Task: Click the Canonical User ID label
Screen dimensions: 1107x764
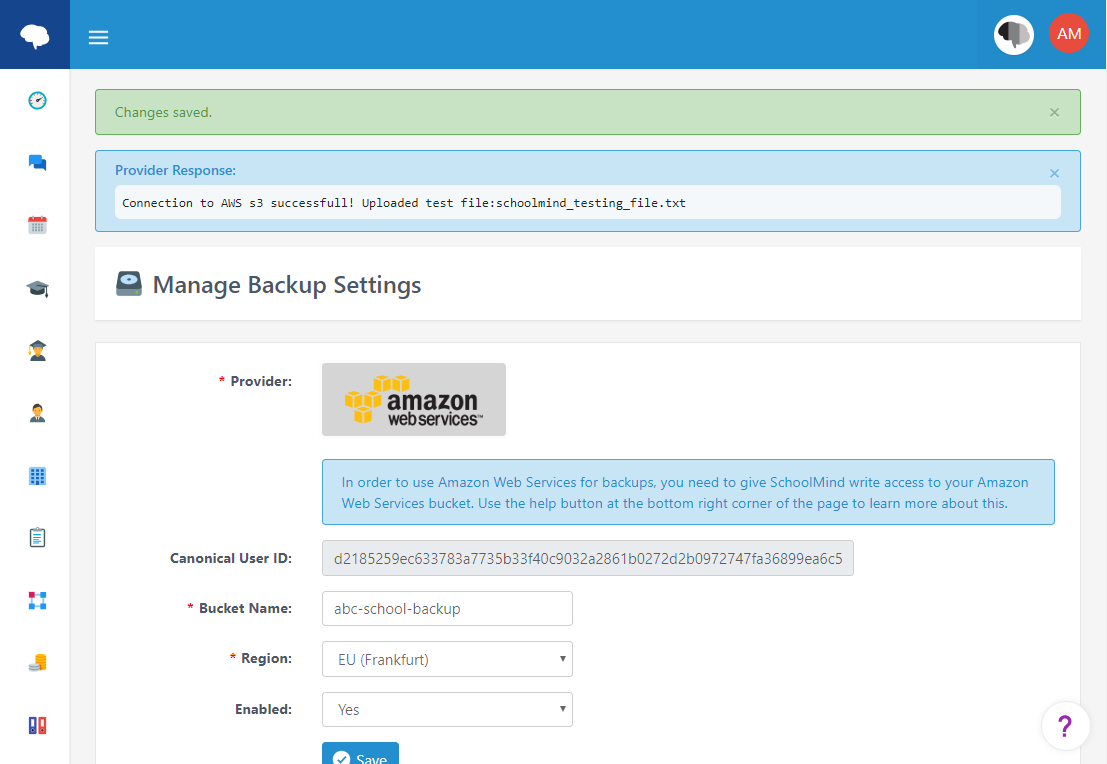Action: tap(231, 559)
